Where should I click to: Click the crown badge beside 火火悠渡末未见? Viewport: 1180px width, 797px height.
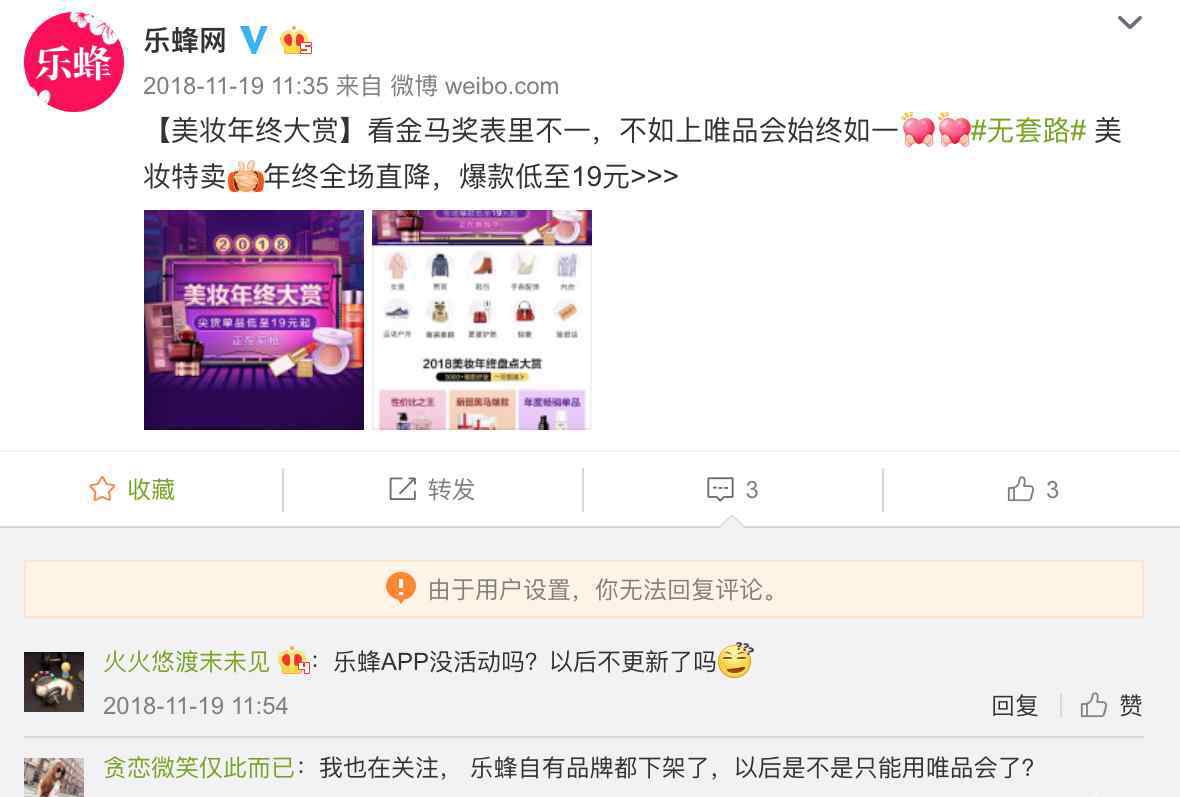[x=294, y=661]
